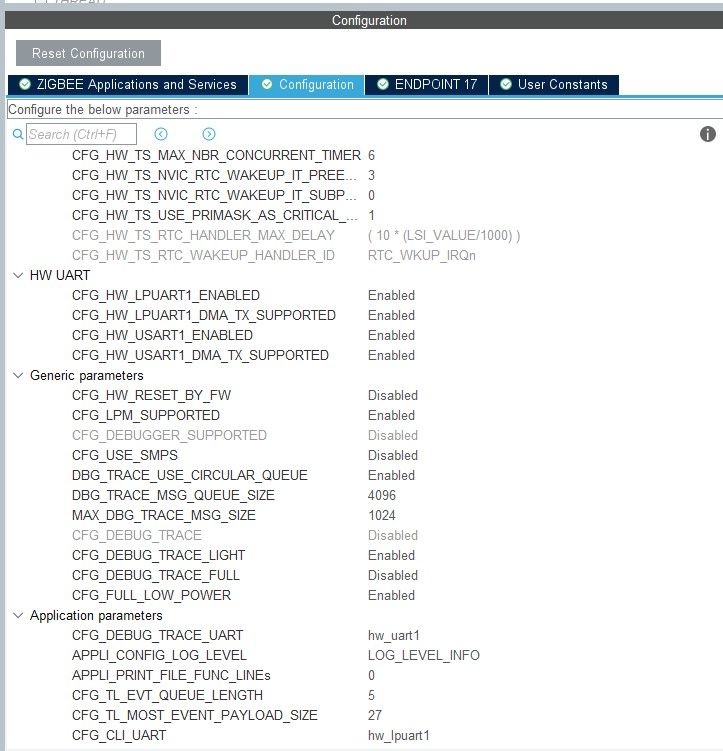Click the search magnifier icon
Image resolution: width=723 pixels, height=751 pixels.
18,134
